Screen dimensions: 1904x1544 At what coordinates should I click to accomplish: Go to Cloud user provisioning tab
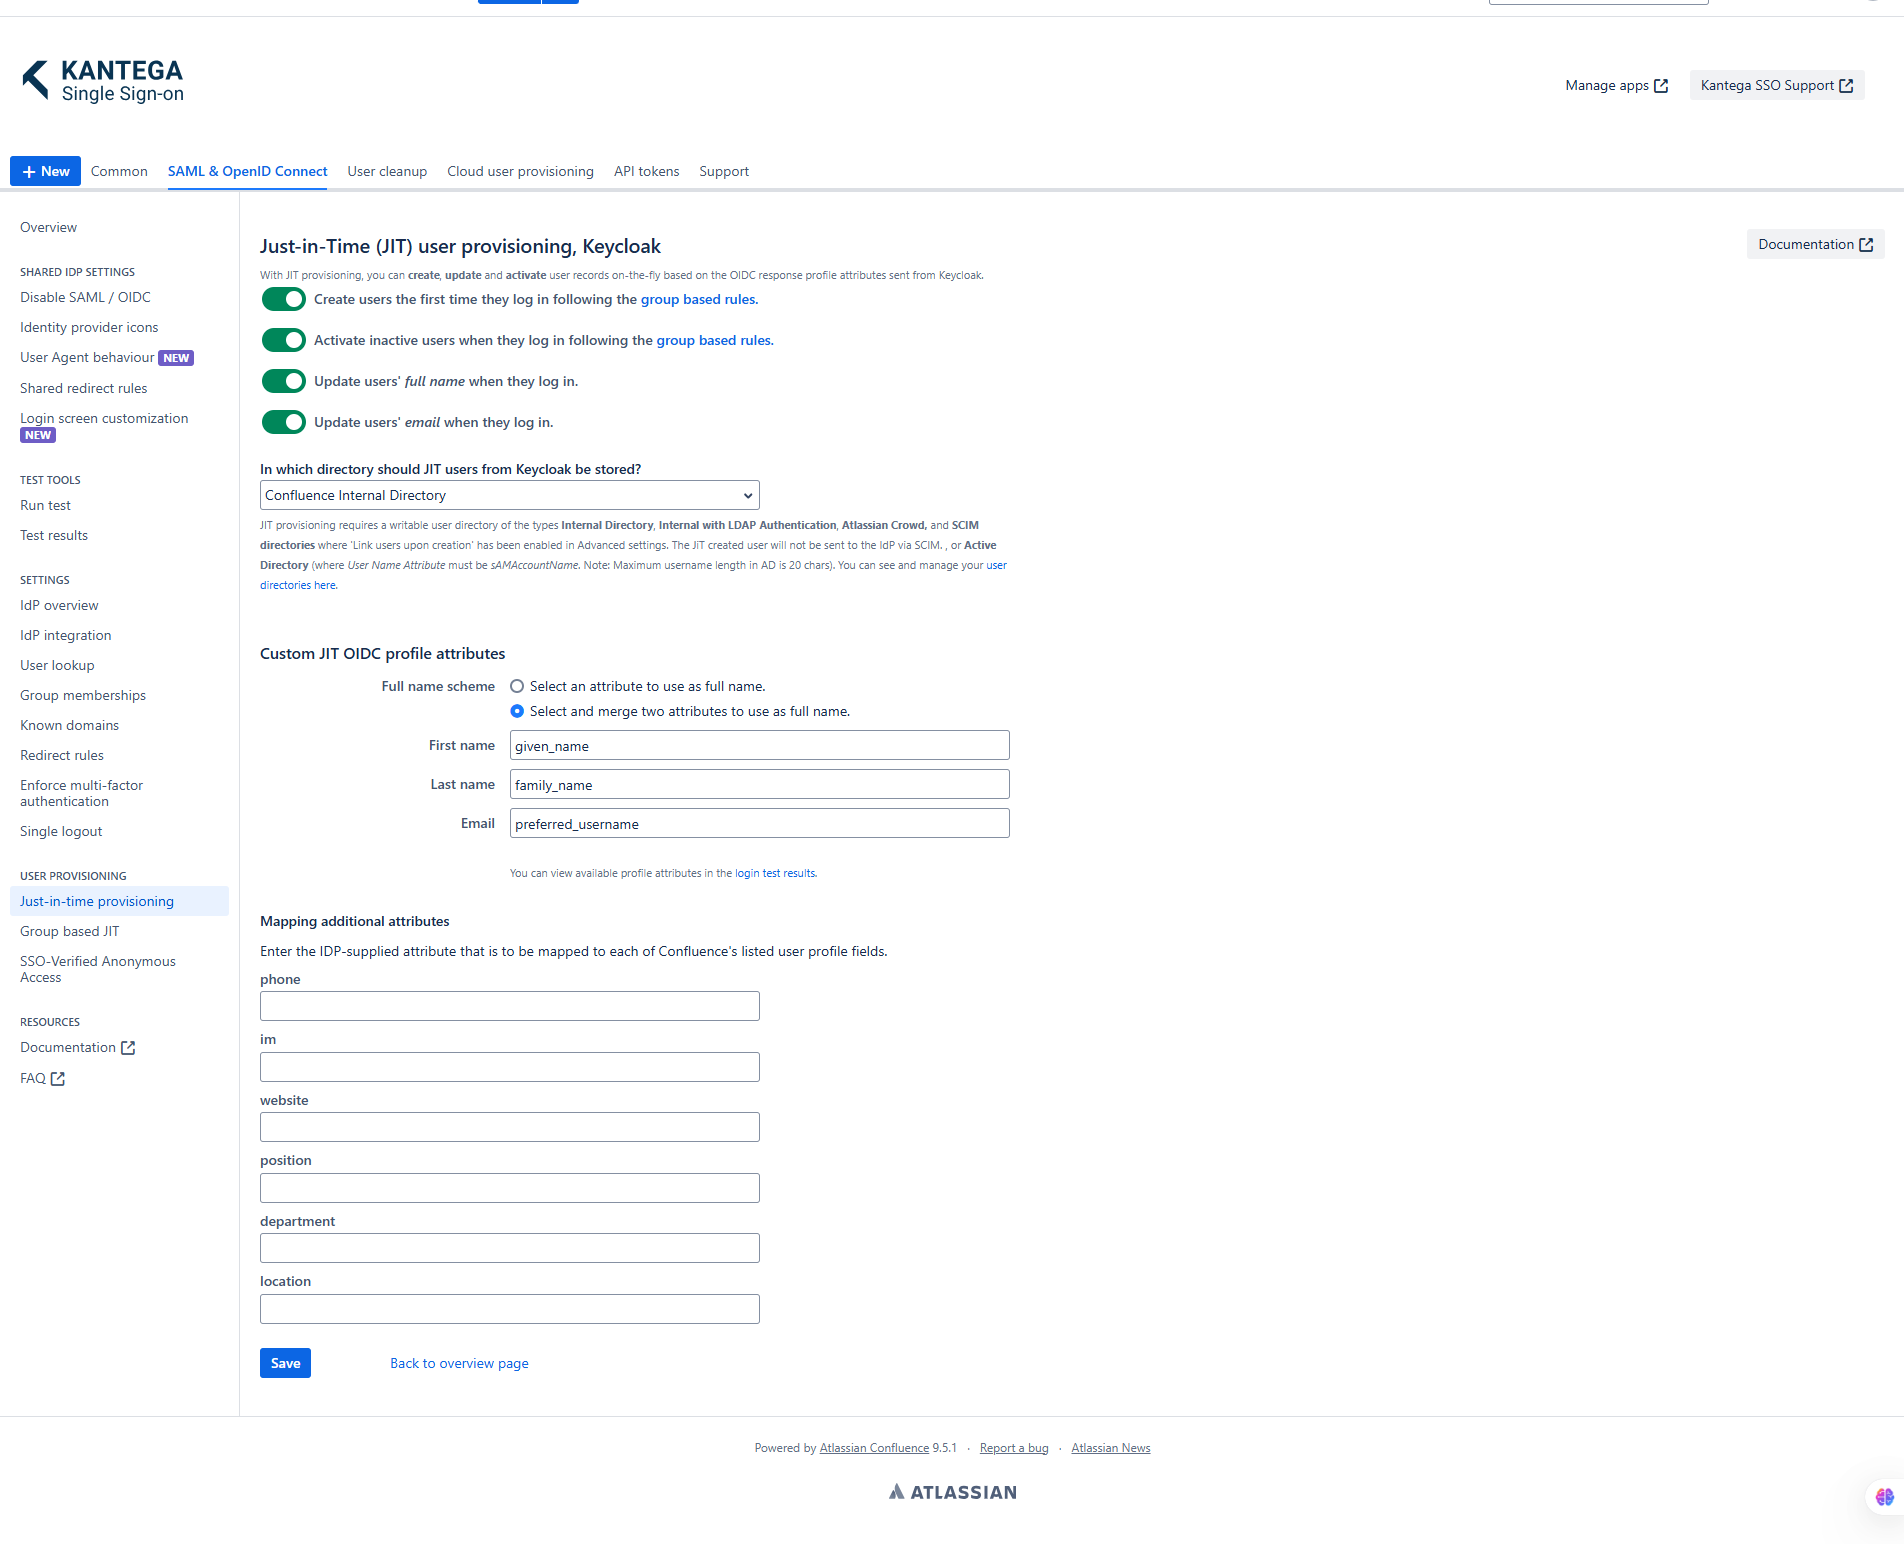520,172
